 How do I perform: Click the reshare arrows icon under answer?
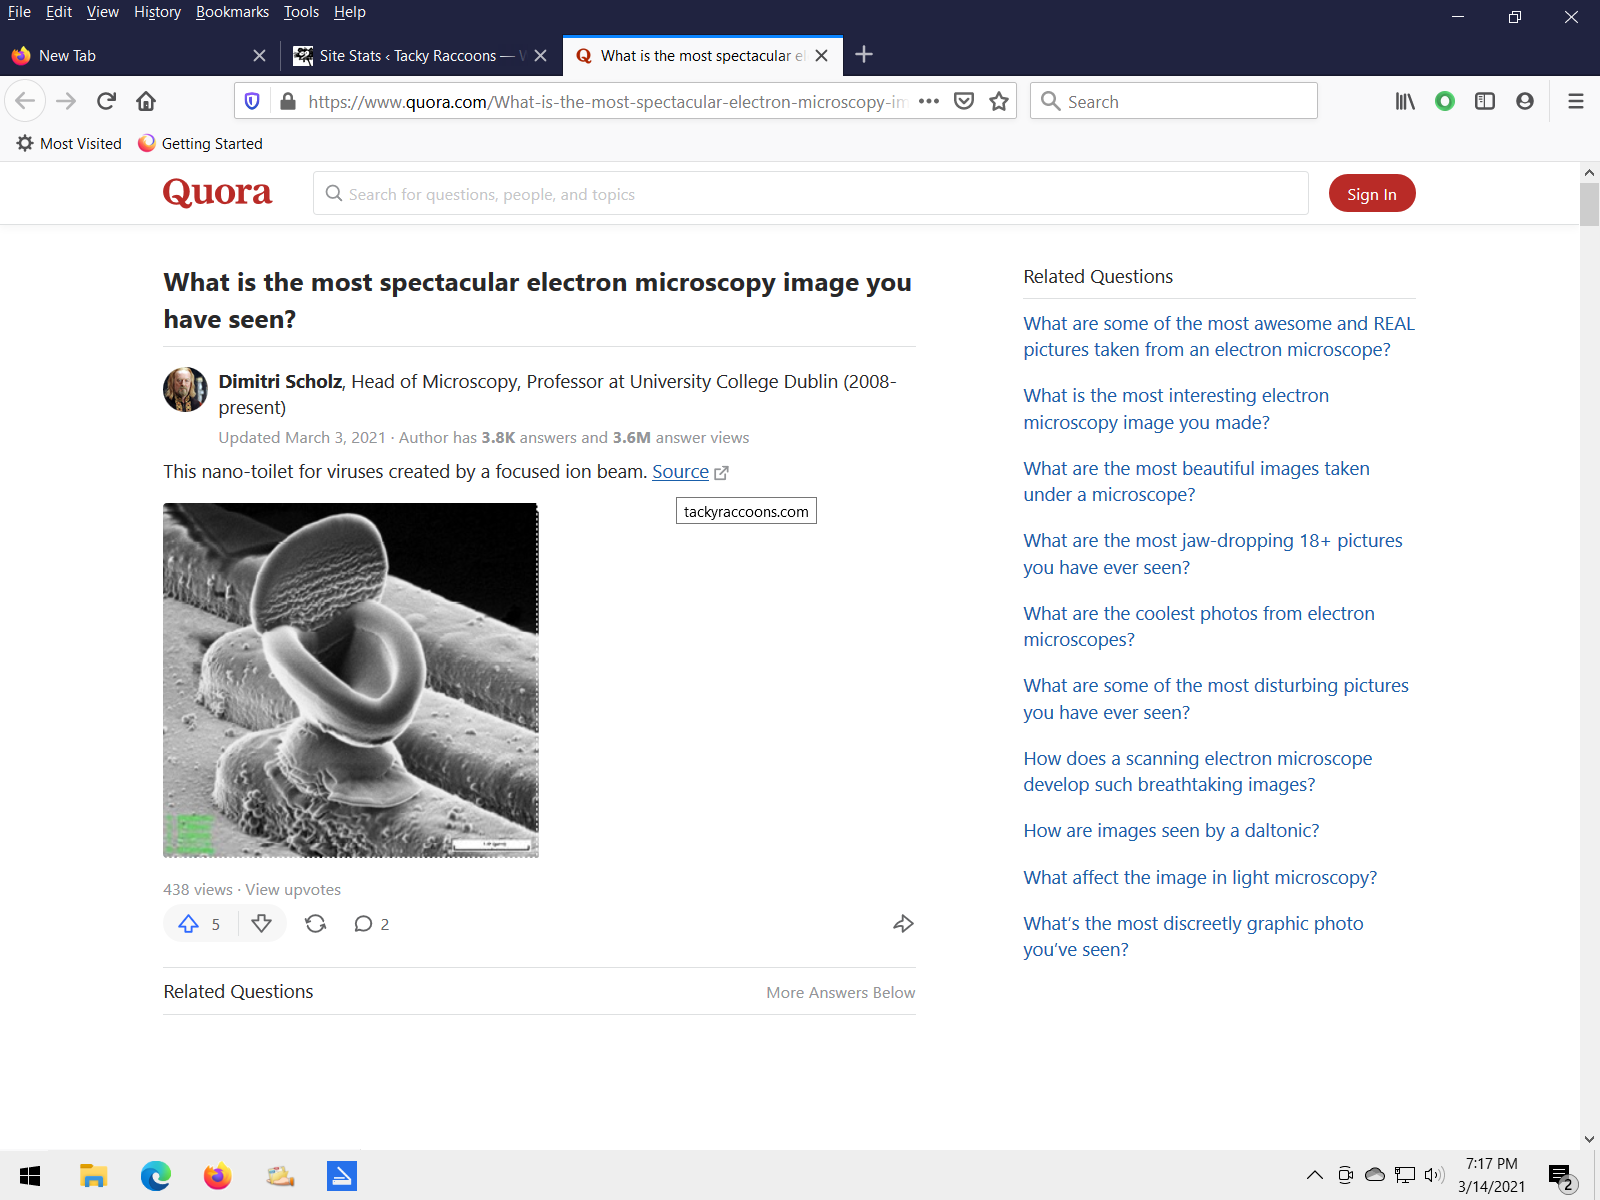(x=316, y=924)
